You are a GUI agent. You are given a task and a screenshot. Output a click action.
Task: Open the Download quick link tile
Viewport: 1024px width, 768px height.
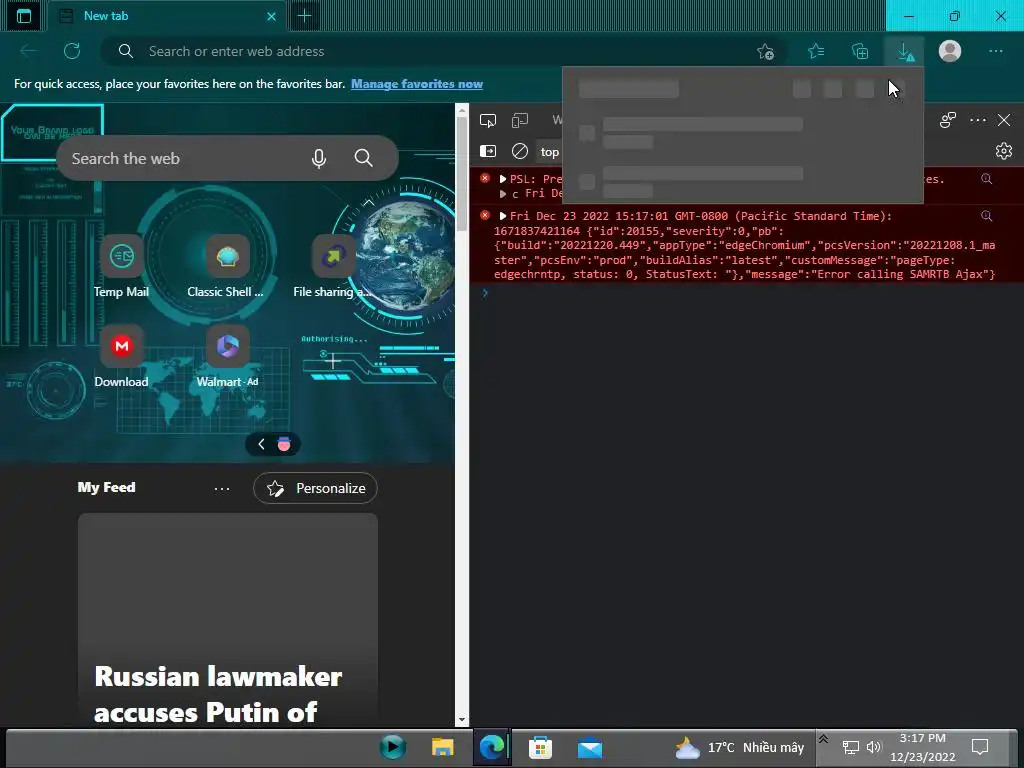[121, 357]
